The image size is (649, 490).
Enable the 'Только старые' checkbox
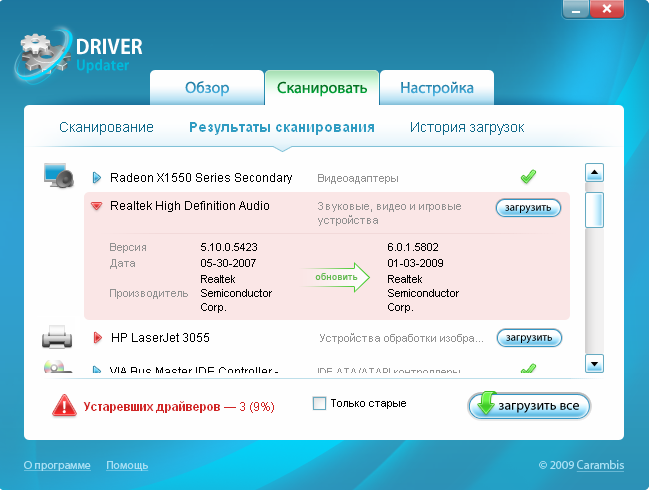[x=320, y=404]
